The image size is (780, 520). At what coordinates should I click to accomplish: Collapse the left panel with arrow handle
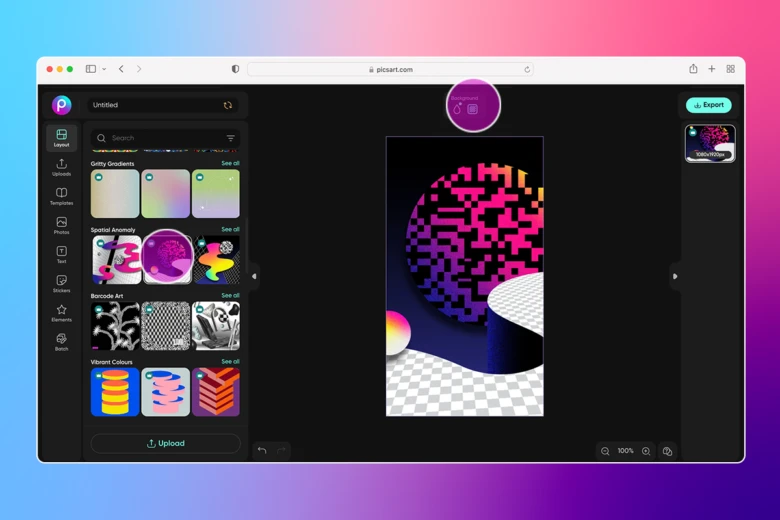tap(254, 276)
